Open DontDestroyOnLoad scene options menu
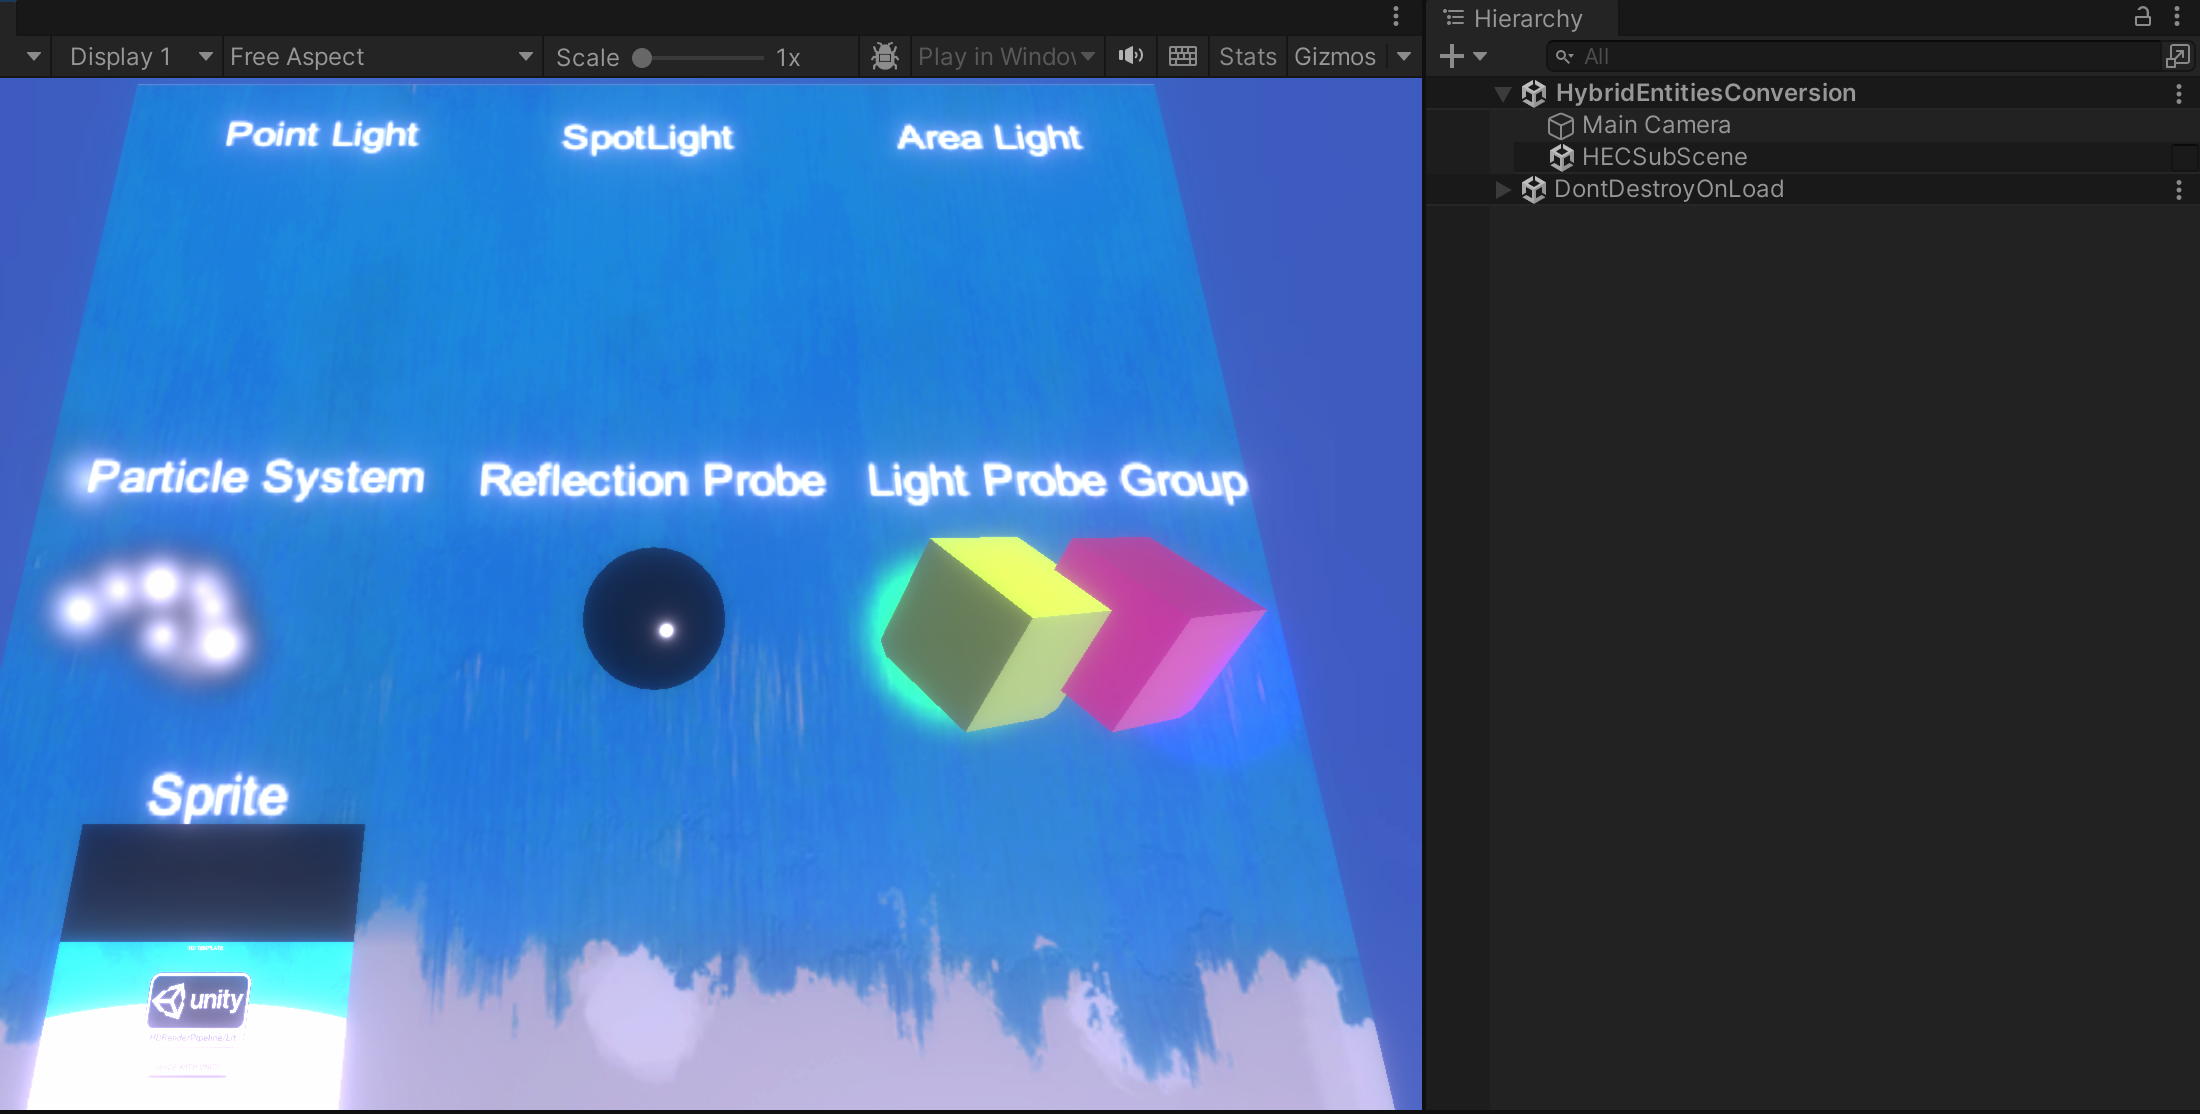The width and height of the screenshot is (2200, 1114). click(x=2178, y=190)
